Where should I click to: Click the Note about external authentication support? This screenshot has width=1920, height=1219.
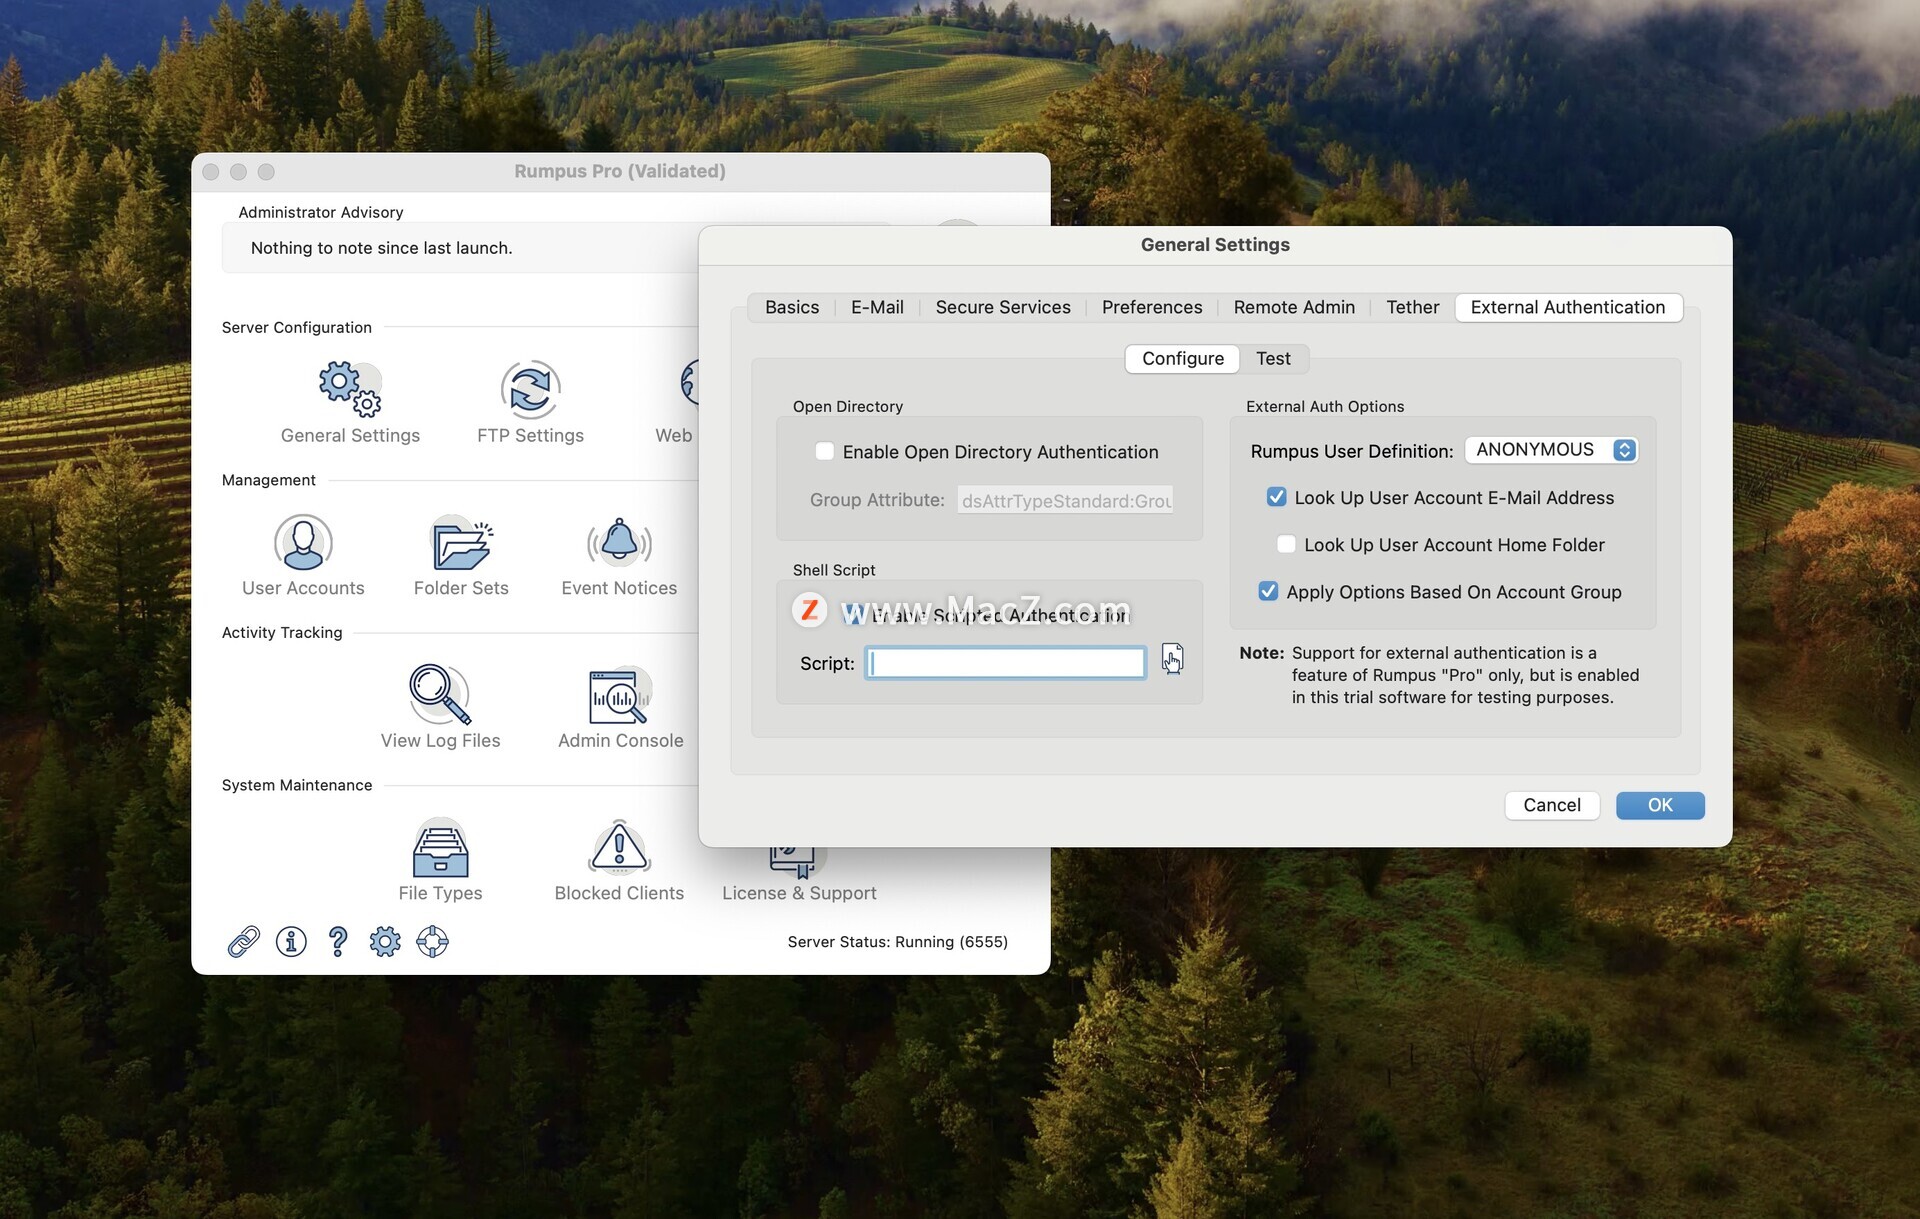point(1439,675)
